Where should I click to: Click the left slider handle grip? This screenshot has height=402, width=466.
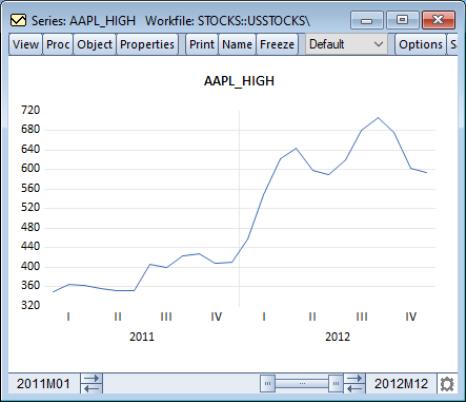pyautogui.click(x=268, y=384)
